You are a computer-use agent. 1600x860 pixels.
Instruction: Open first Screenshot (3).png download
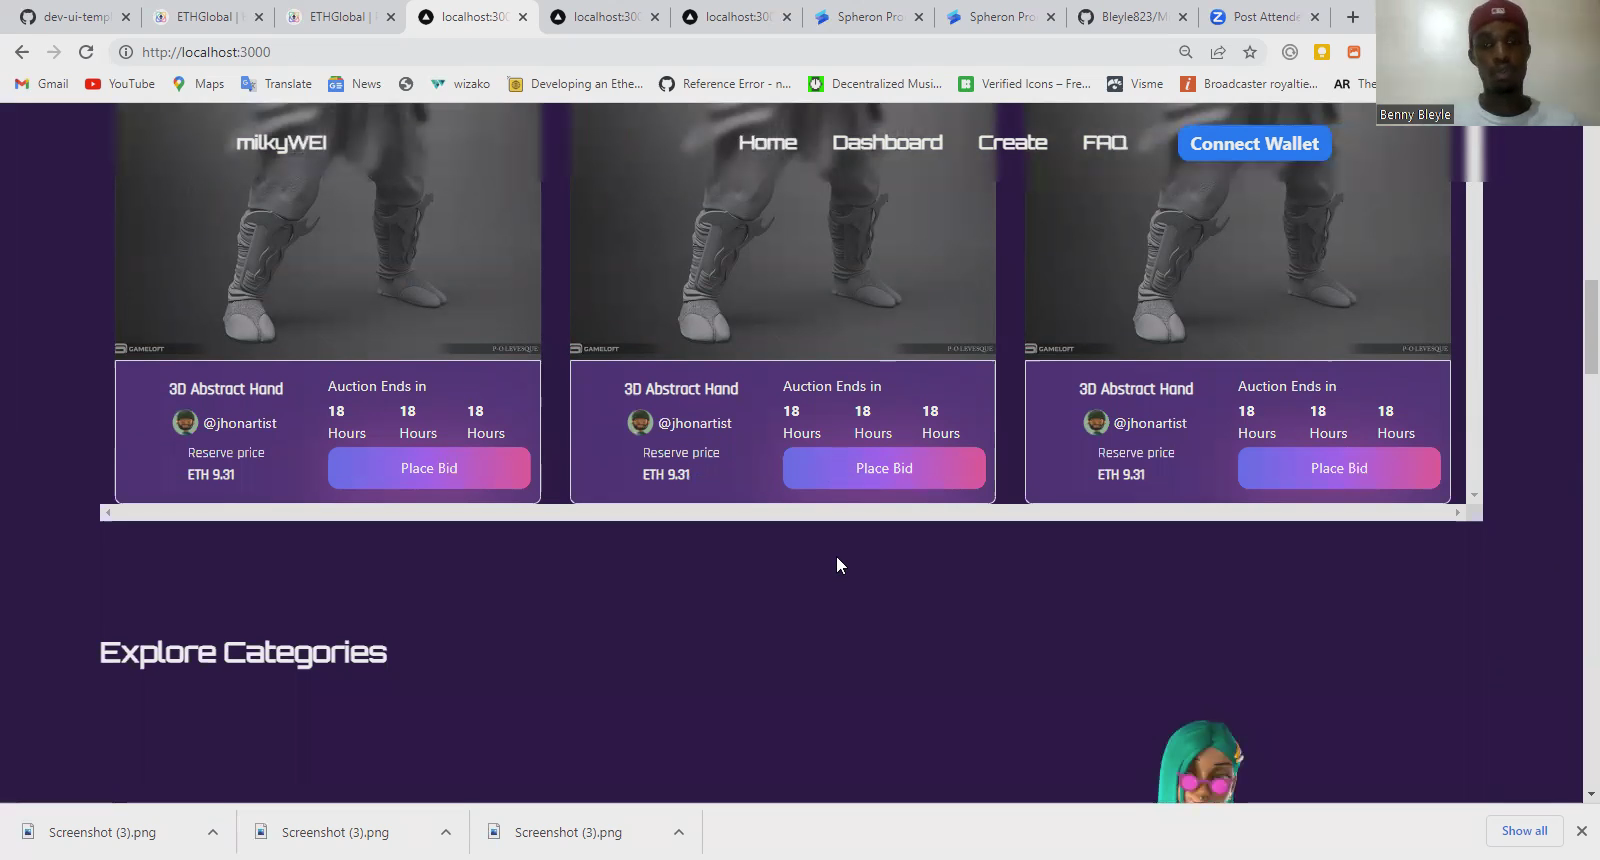pos(102,832)
